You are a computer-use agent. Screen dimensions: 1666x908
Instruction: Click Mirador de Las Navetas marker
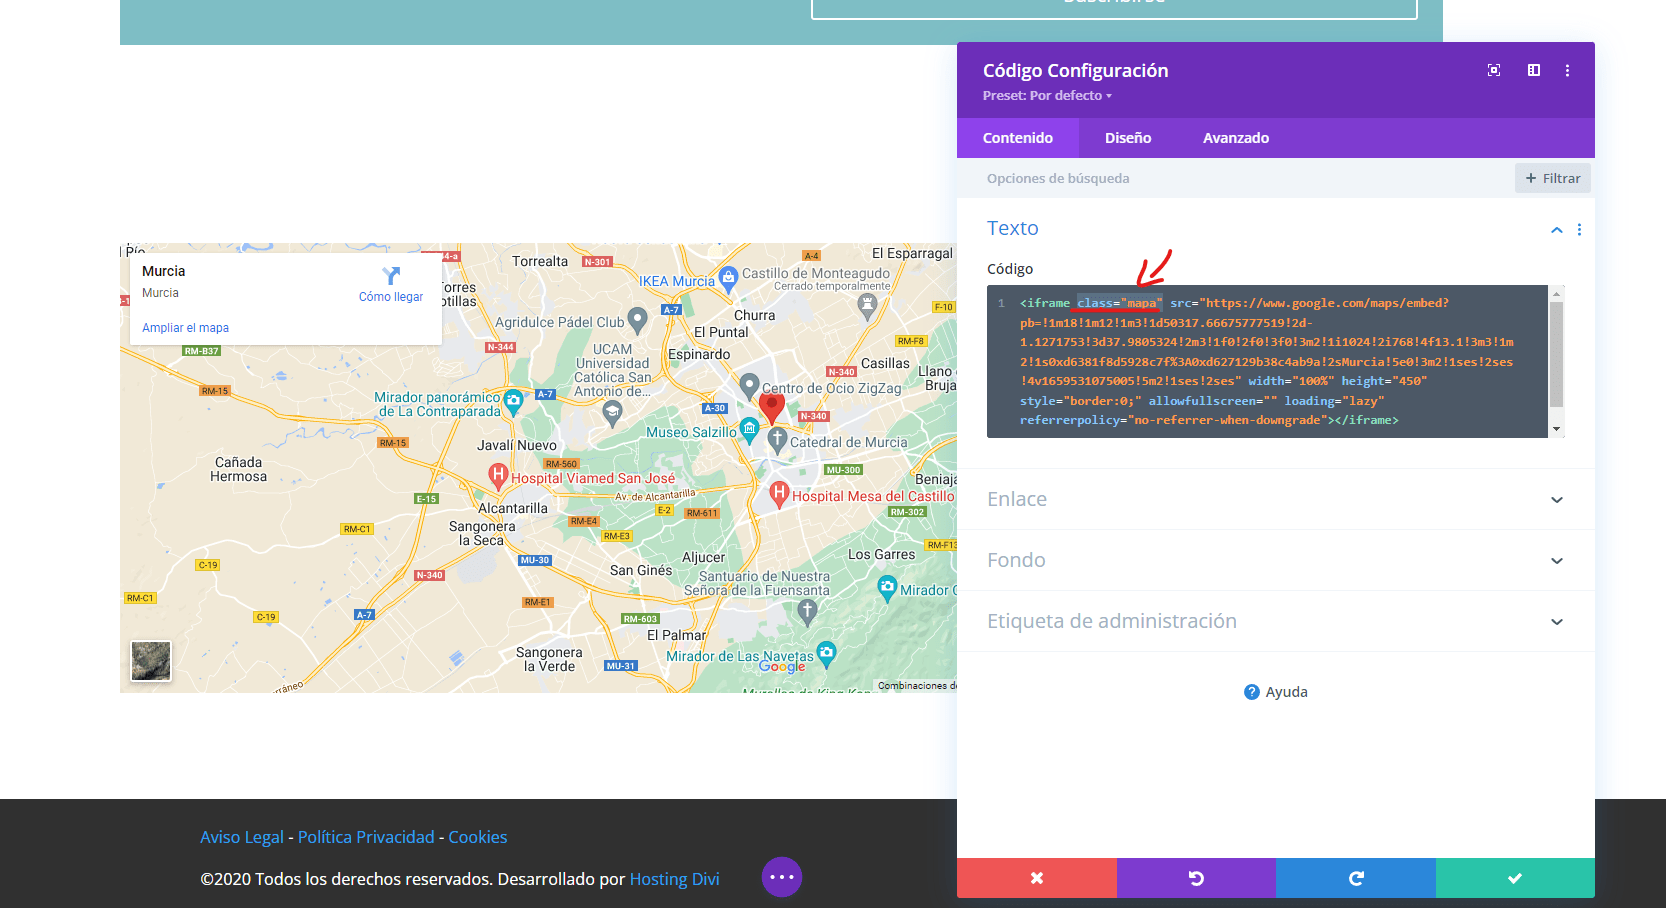point(826,654)
